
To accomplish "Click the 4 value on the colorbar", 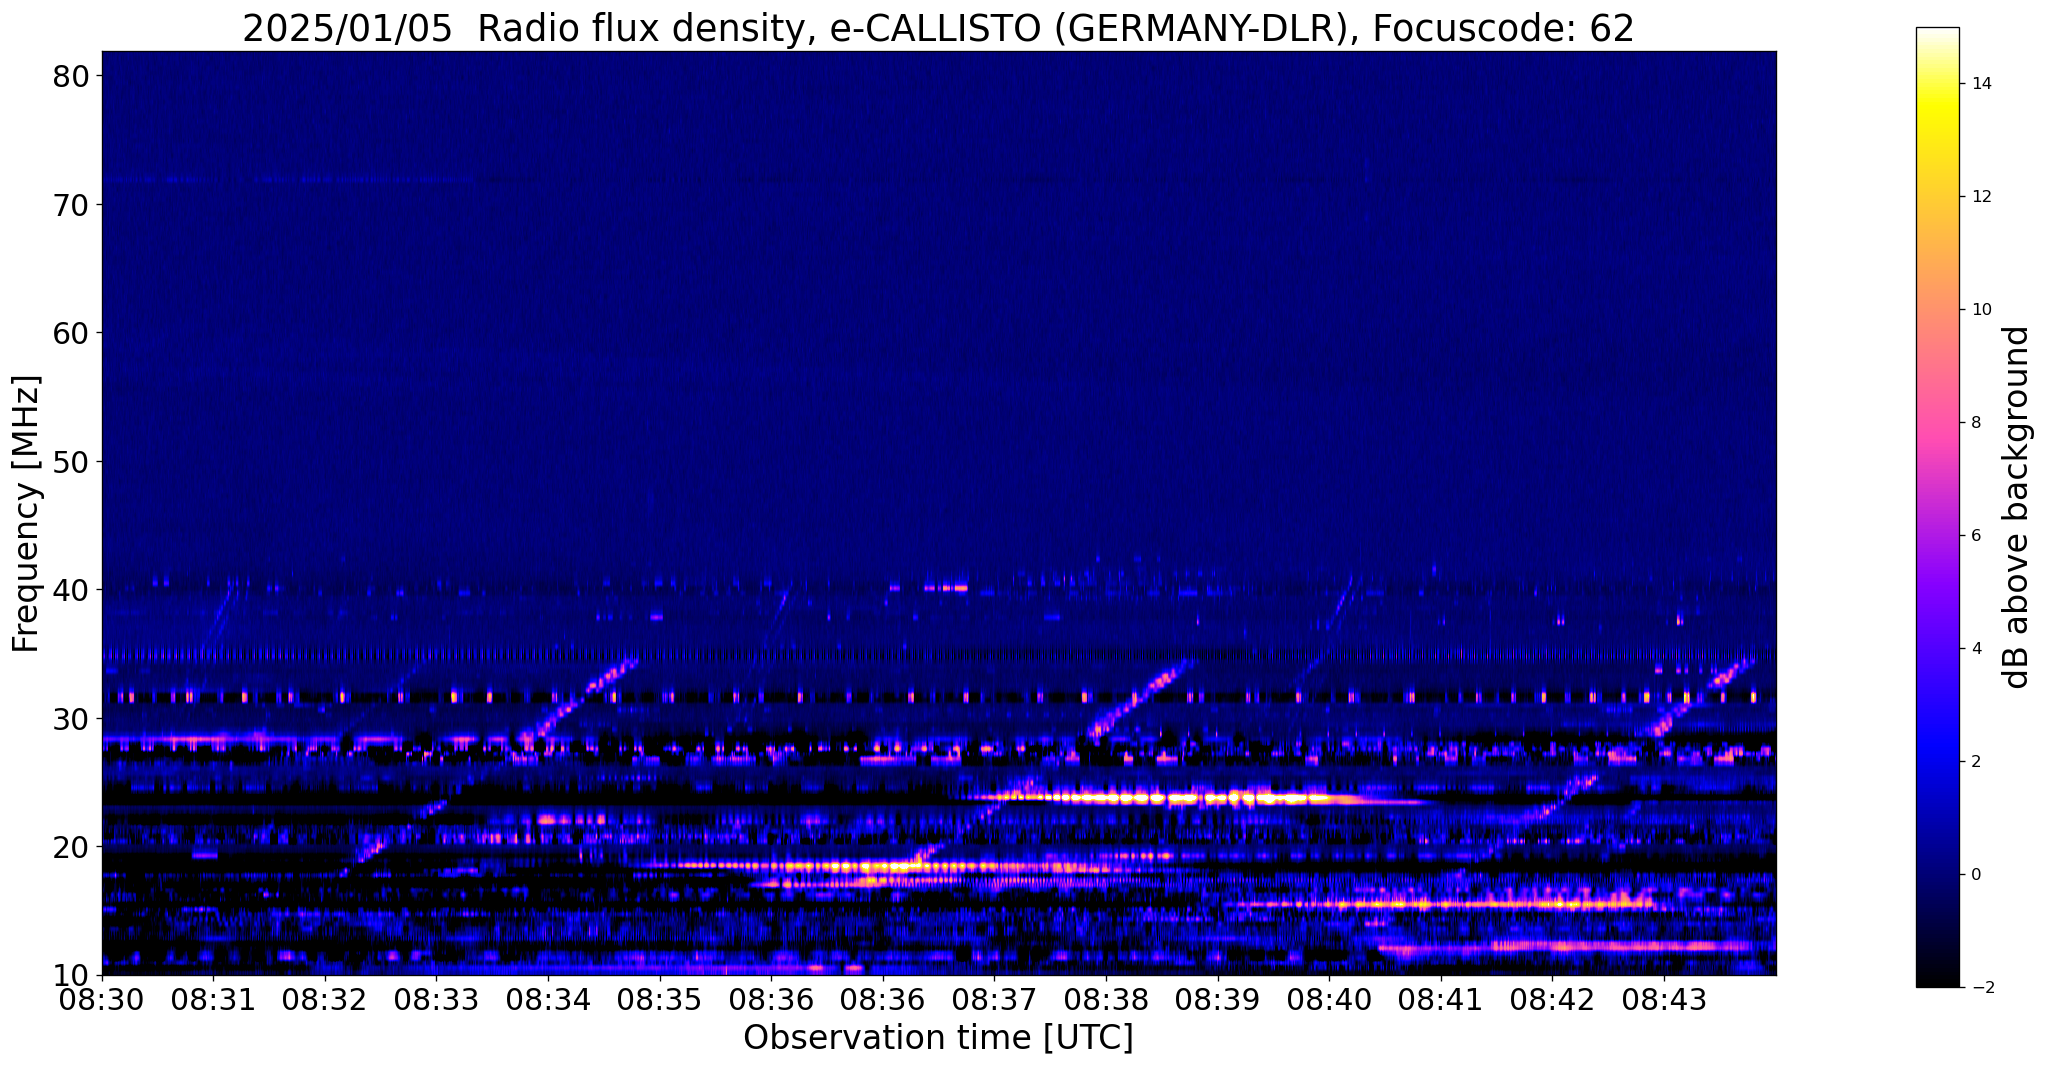I will tap(1975, 649).
